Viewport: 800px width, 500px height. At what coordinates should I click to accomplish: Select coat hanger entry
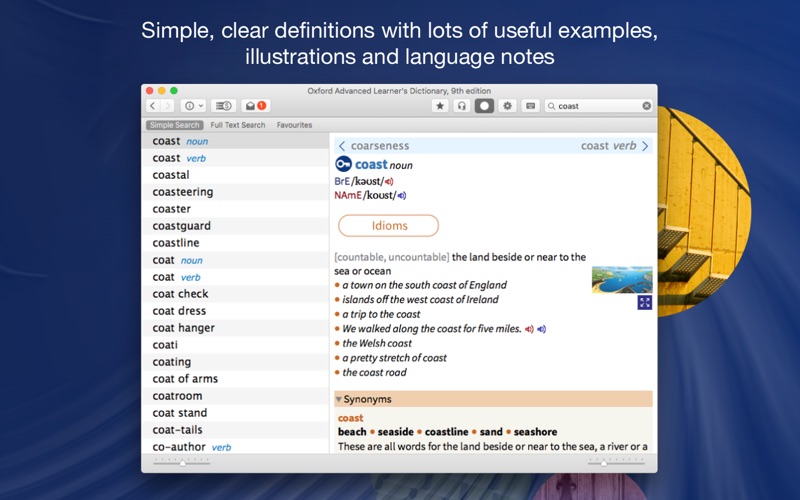[x=235, y=328]
